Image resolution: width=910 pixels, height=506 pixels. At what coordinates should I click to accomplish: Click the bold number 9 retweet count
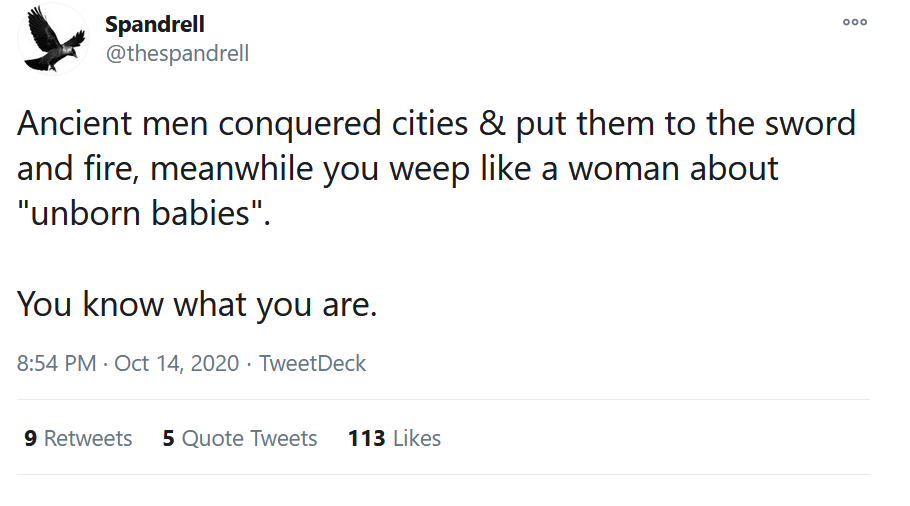pyautogui.click(x=31, y=438)
